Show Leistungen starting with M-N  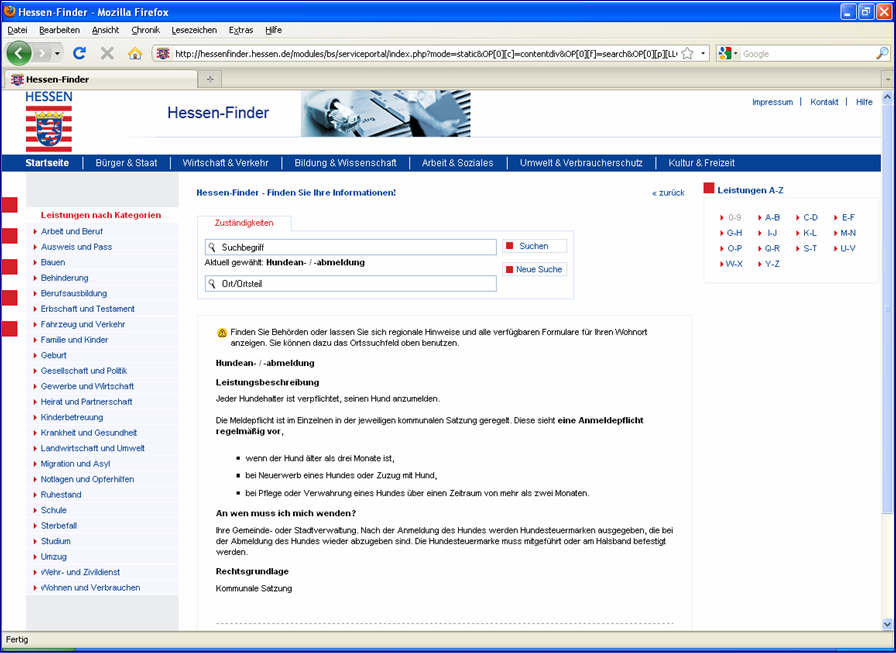[848, 233]
